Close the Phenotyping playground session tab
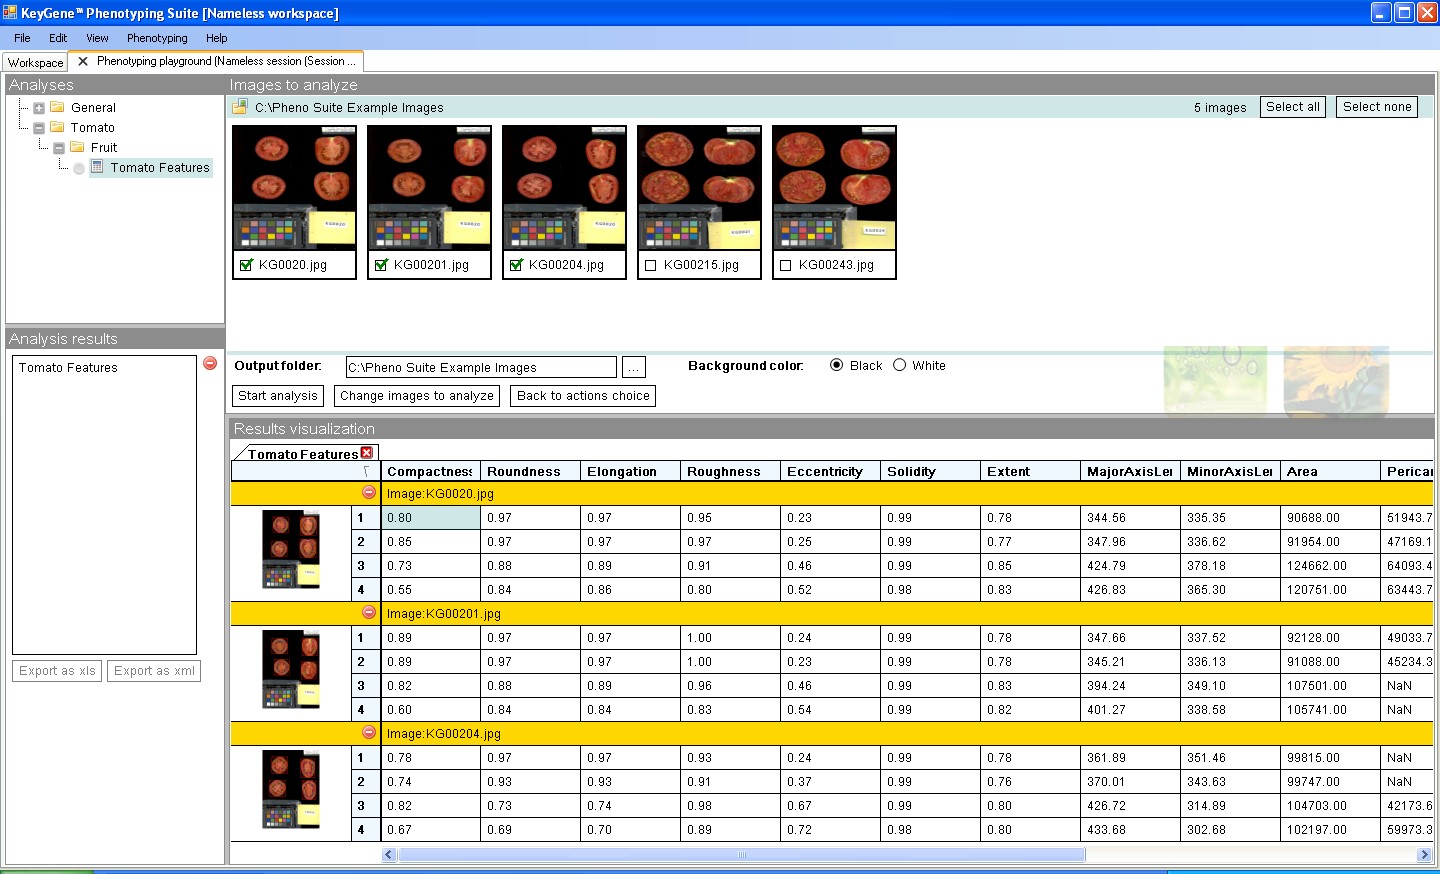Viewport: 1440px width, 874px height. (83, 61)
